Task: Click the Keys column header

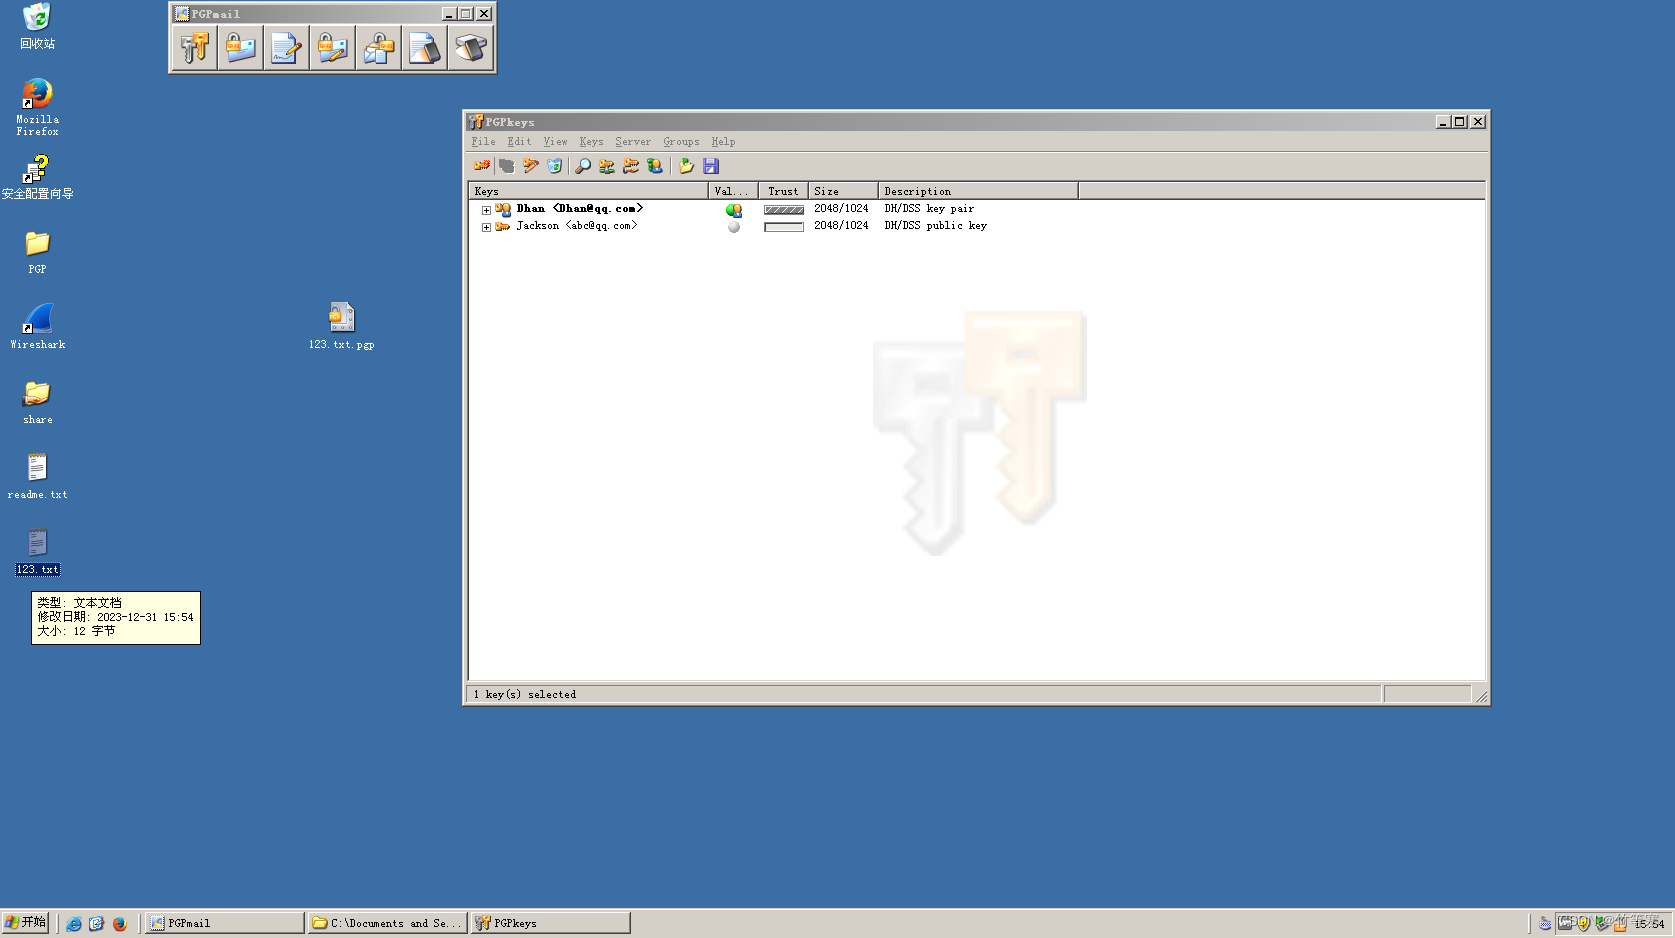Action: (588, 191)
